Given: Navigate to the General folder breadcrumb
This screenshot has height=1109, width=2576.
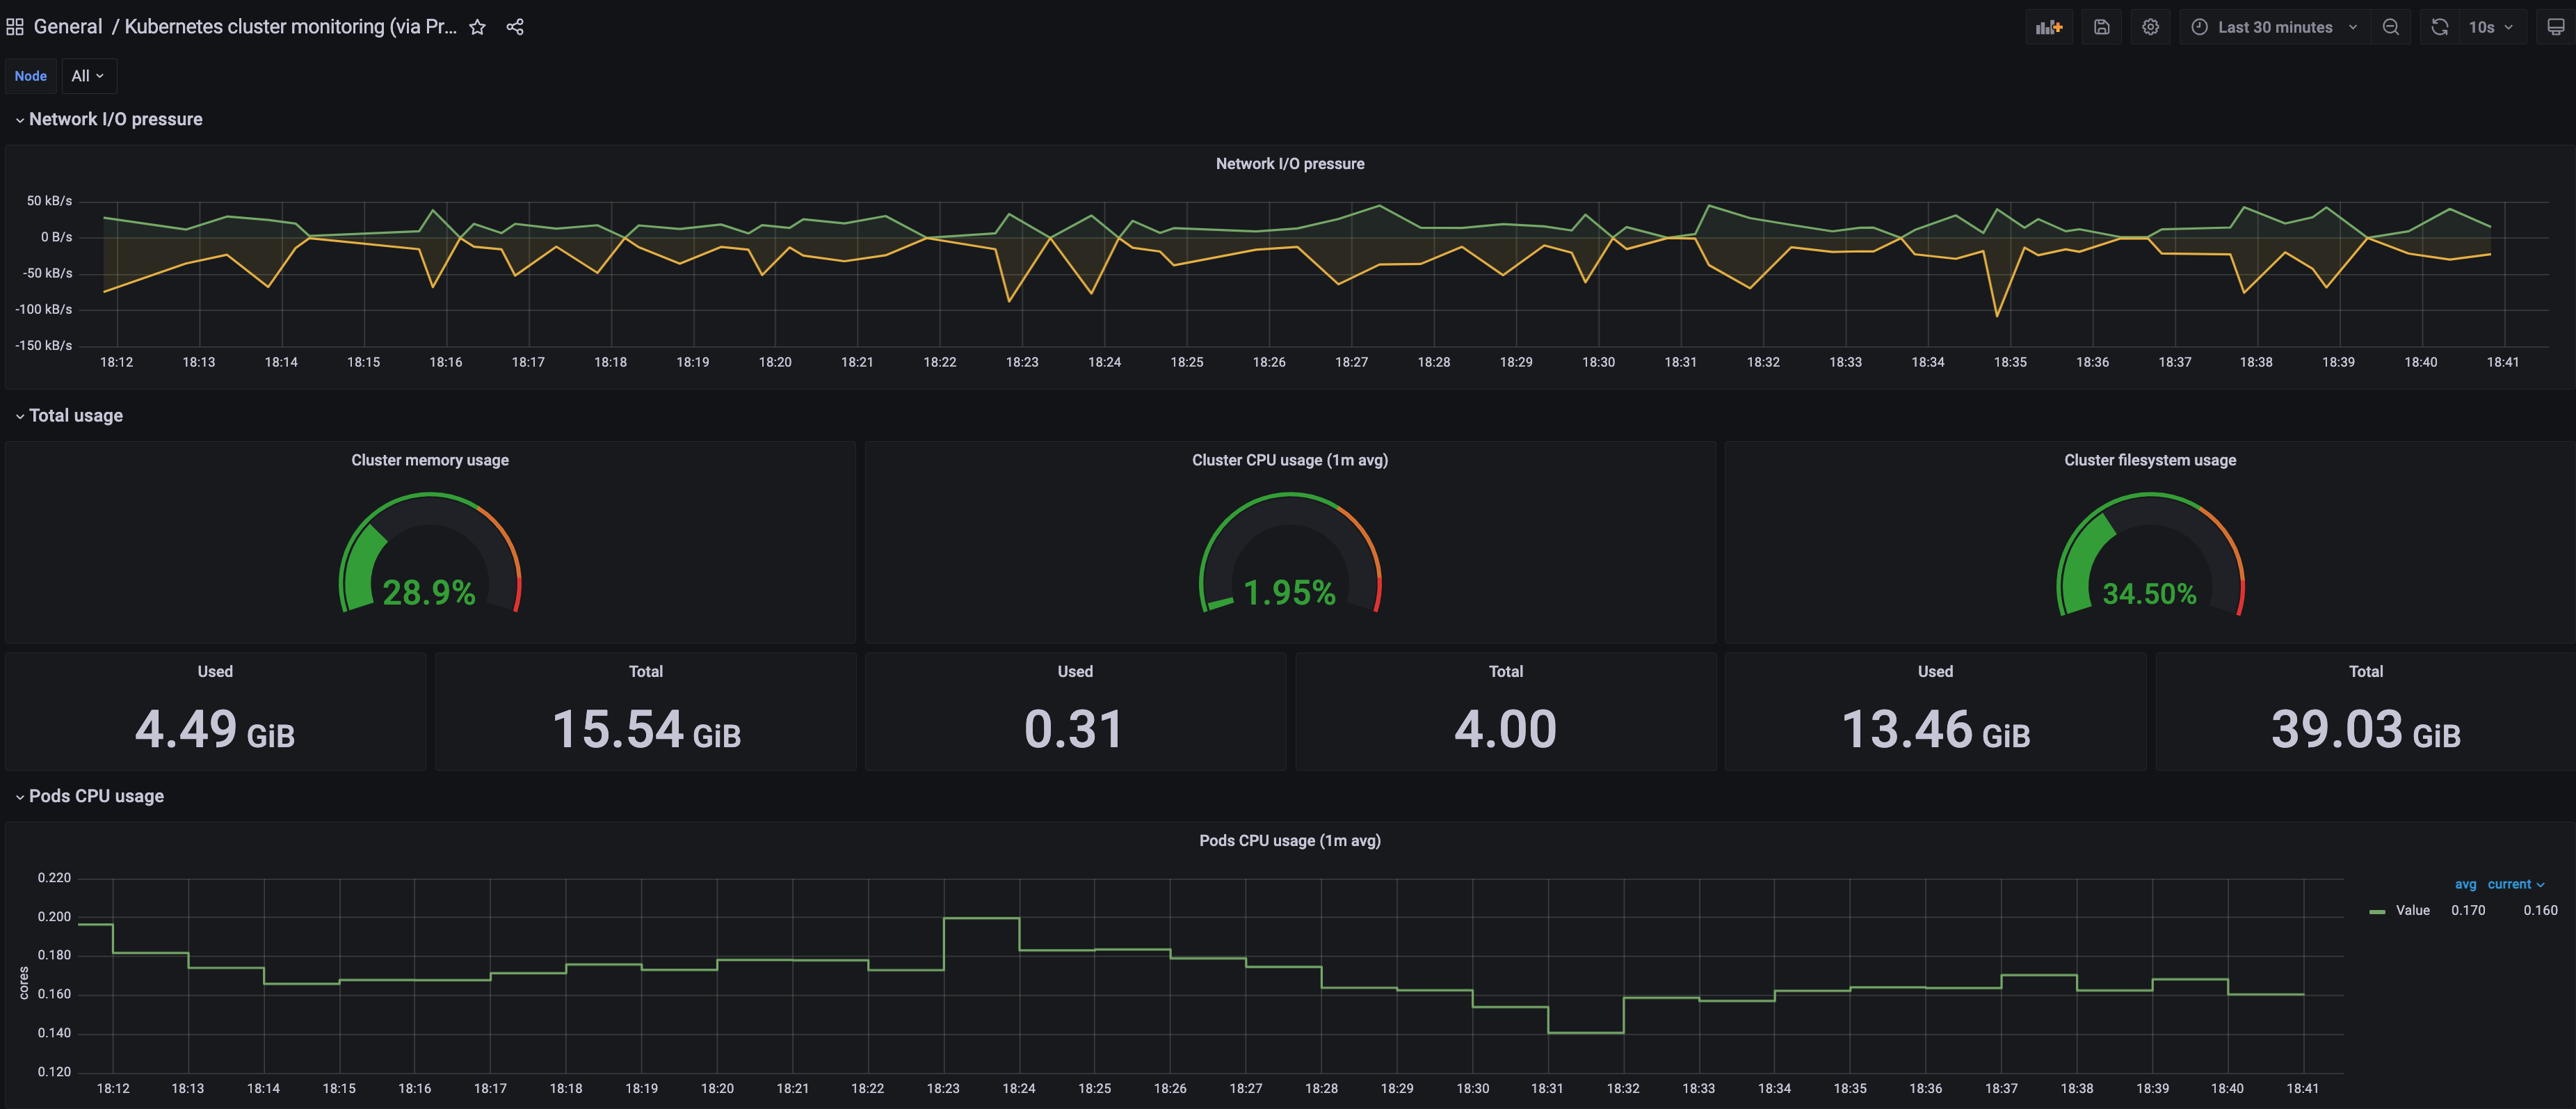Looking at the screenshot, I should (67, 26).
